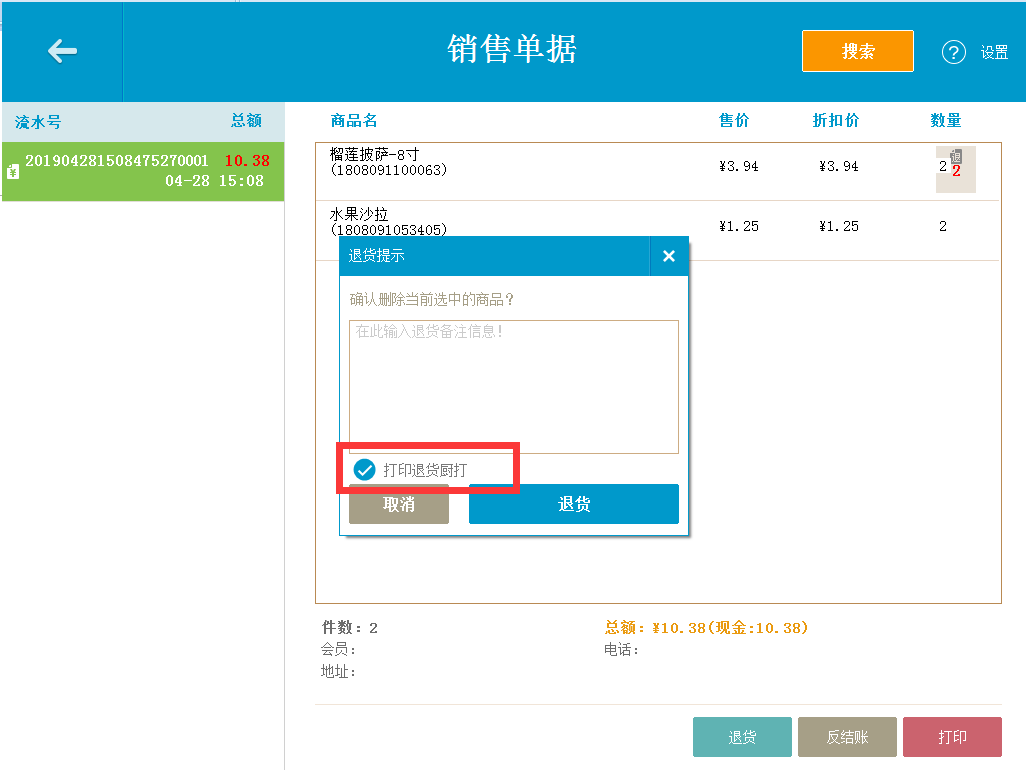Click the teal 退货 button at bottom
This screenshot has height=770, width=1026.
[742, 736]
